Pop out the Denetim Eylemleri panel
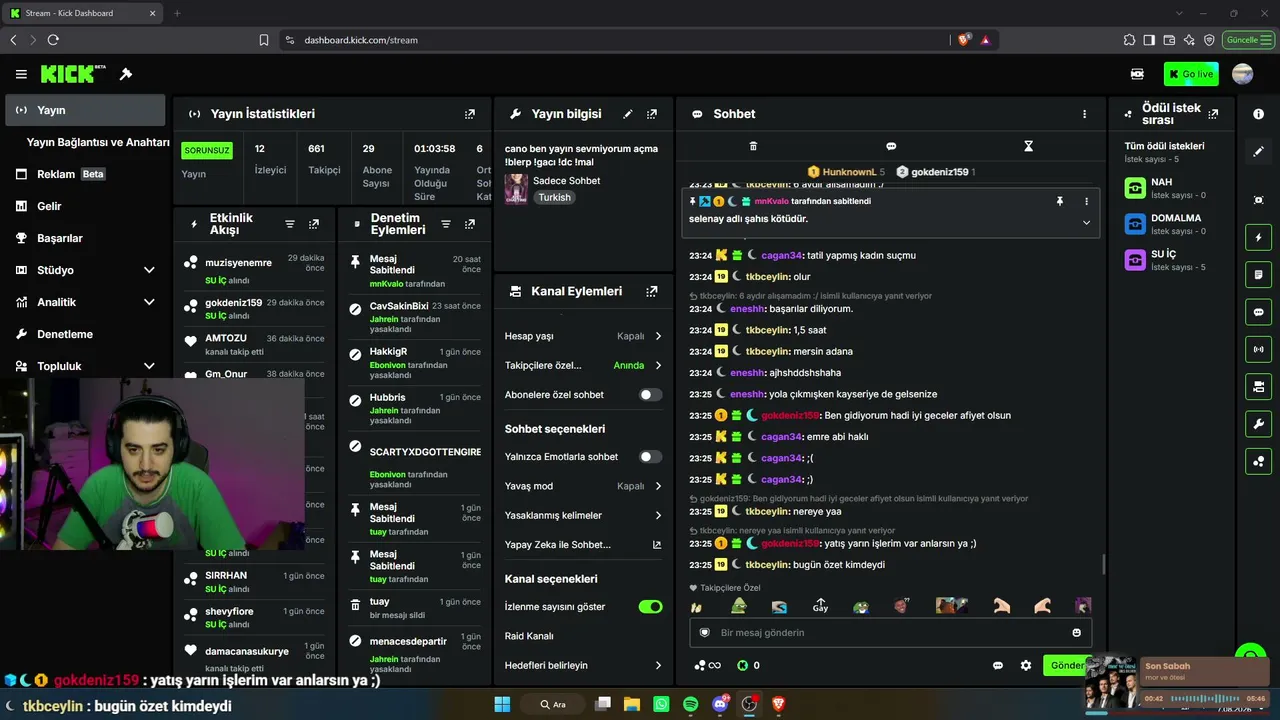The image size is (1280, 720). [x=470, y=224]
